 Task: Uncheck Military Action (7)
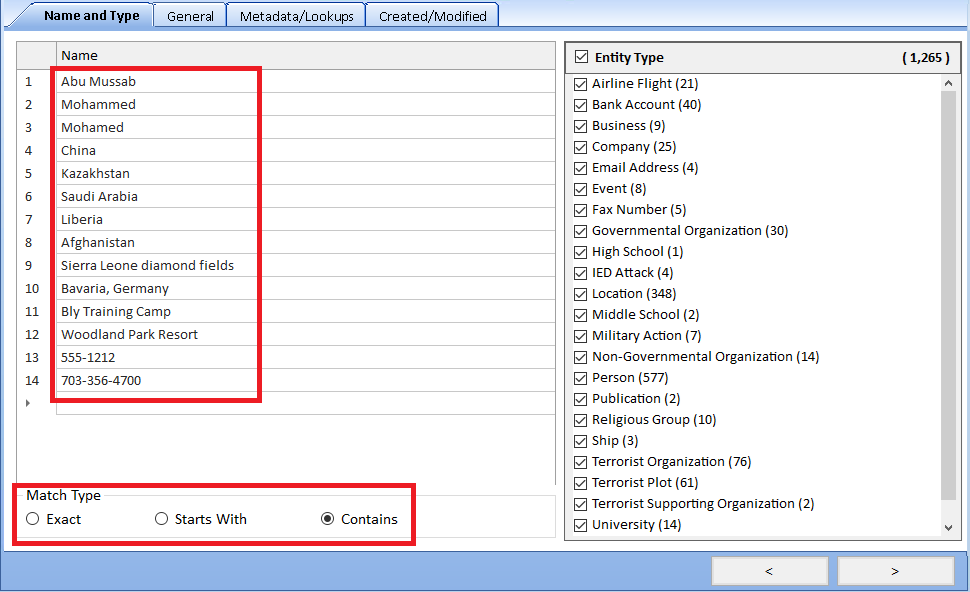click(580, 337)
